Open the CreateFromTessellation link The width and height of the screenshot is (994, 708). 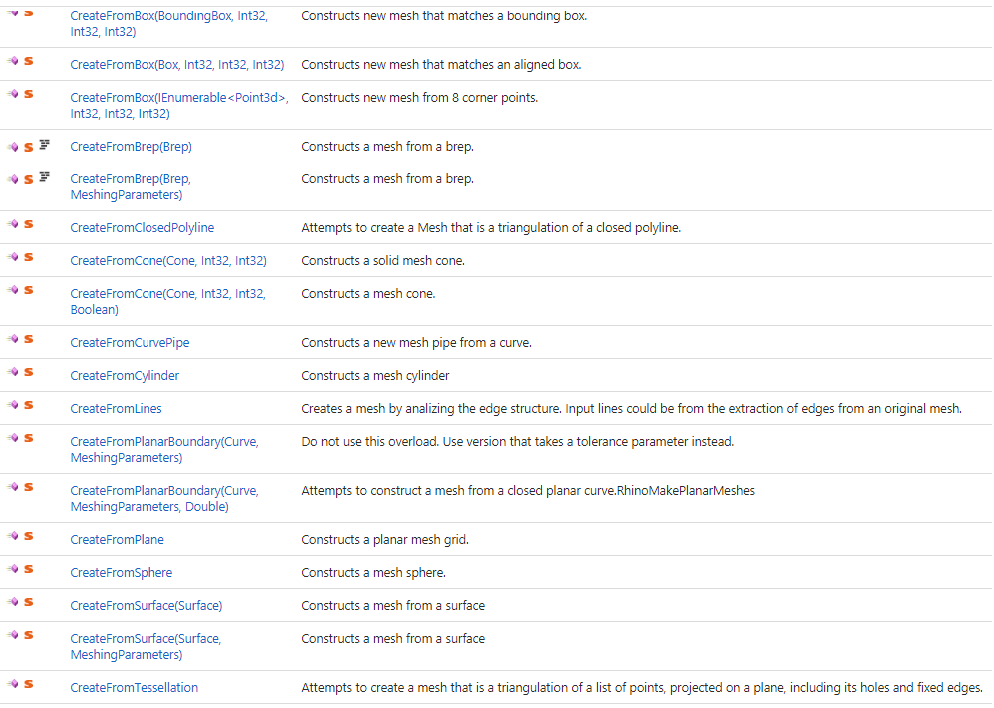click(134, 688)
